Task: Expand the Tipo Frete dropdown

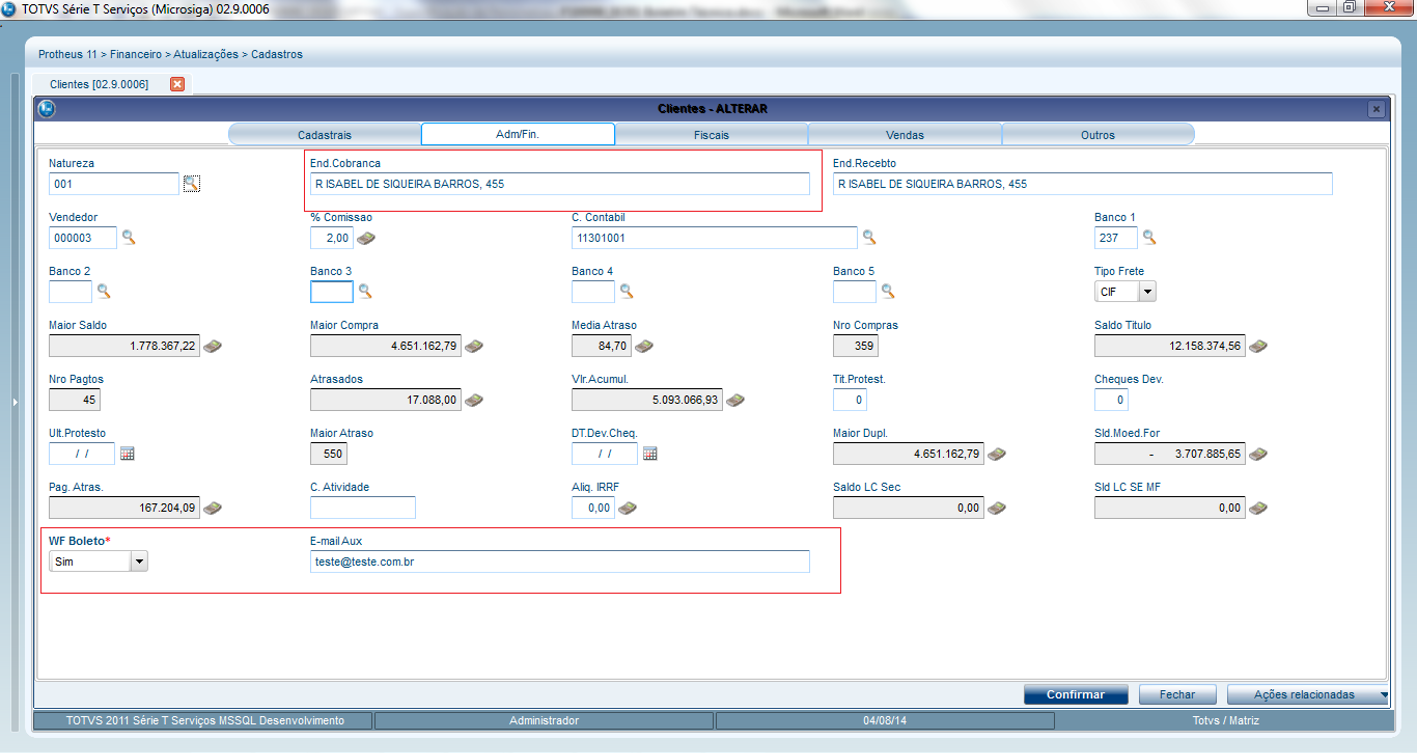Action: (1147, 292)
